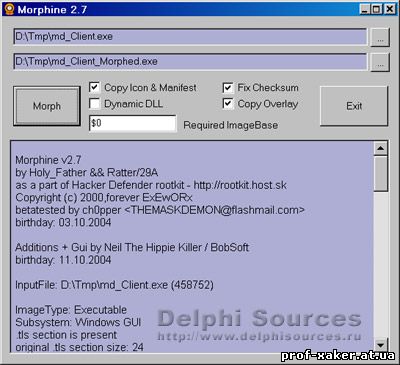Click the Exit button
Image resolution: width=400 pixels, height=365 pixels.
coord(354,106)
